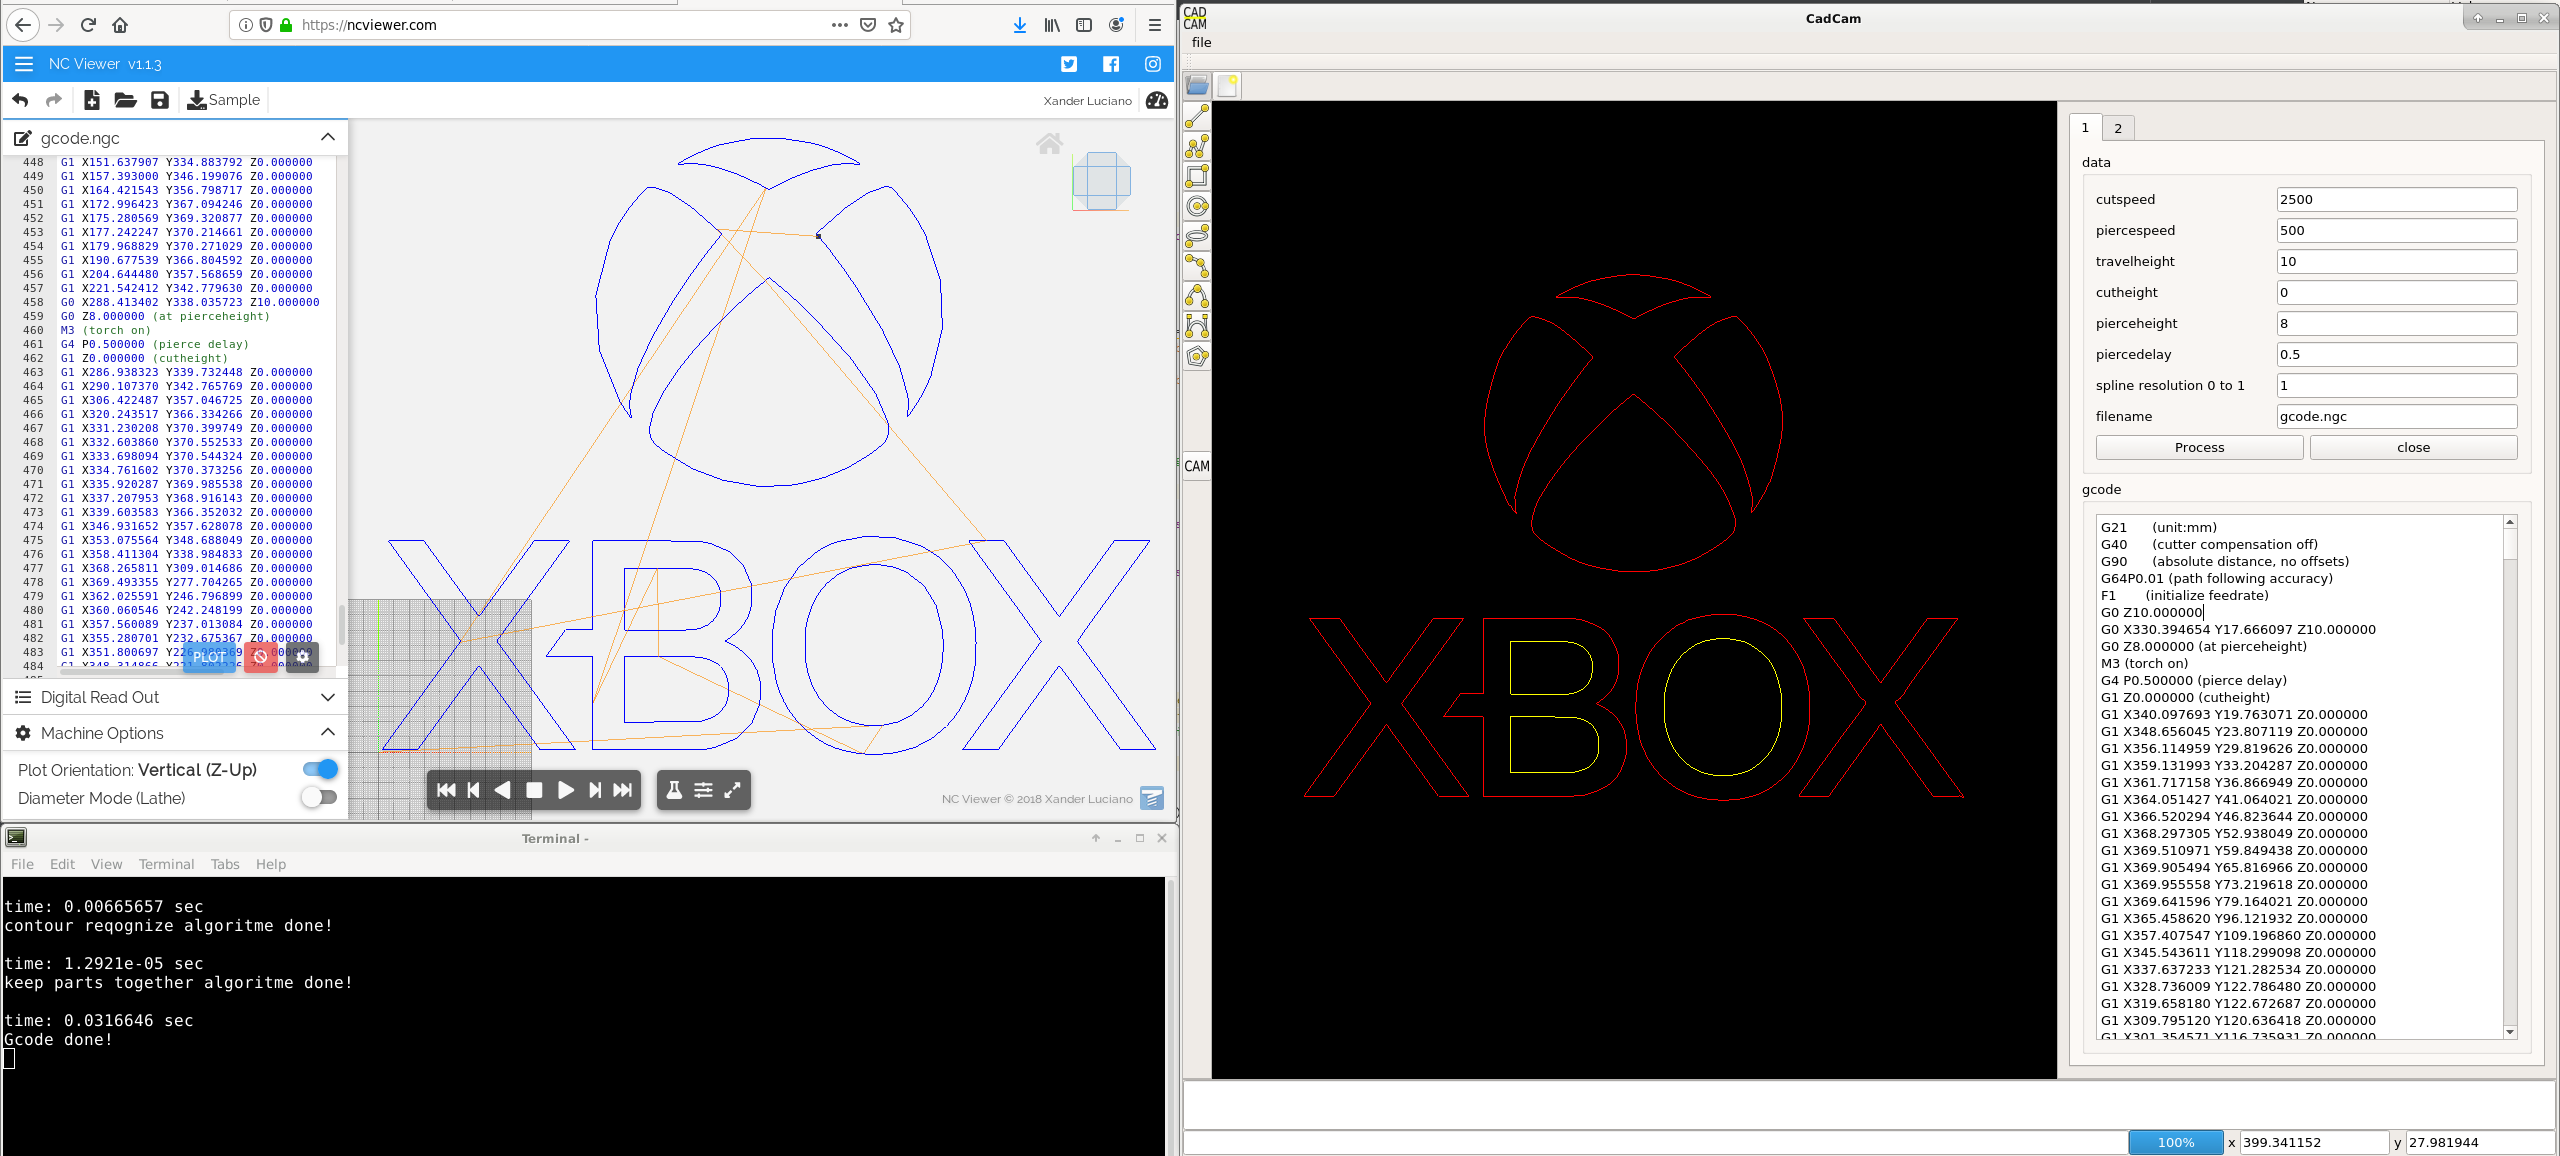Click the close button beside Process
Viewport: 2560px width, 1156px height.
pyautogui.click(x=2413, y=447)
